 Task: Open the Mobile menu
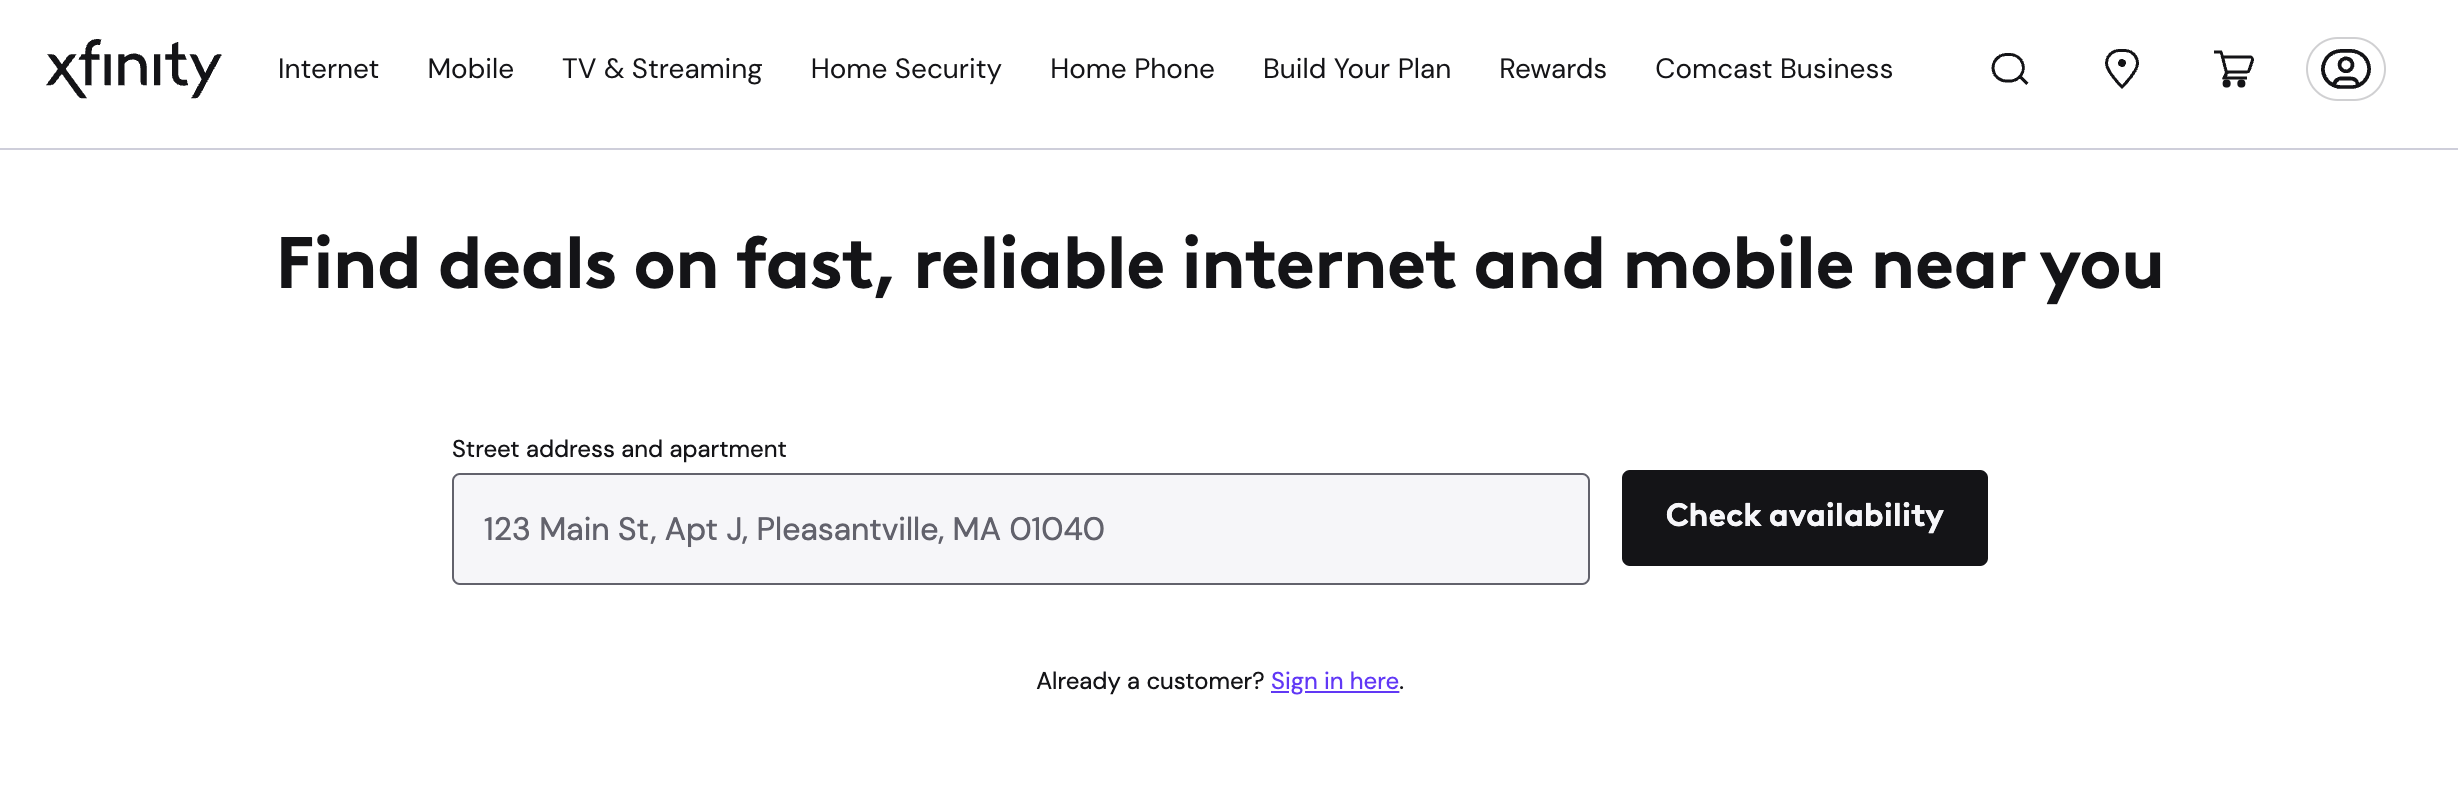click(x=470, y=69)
